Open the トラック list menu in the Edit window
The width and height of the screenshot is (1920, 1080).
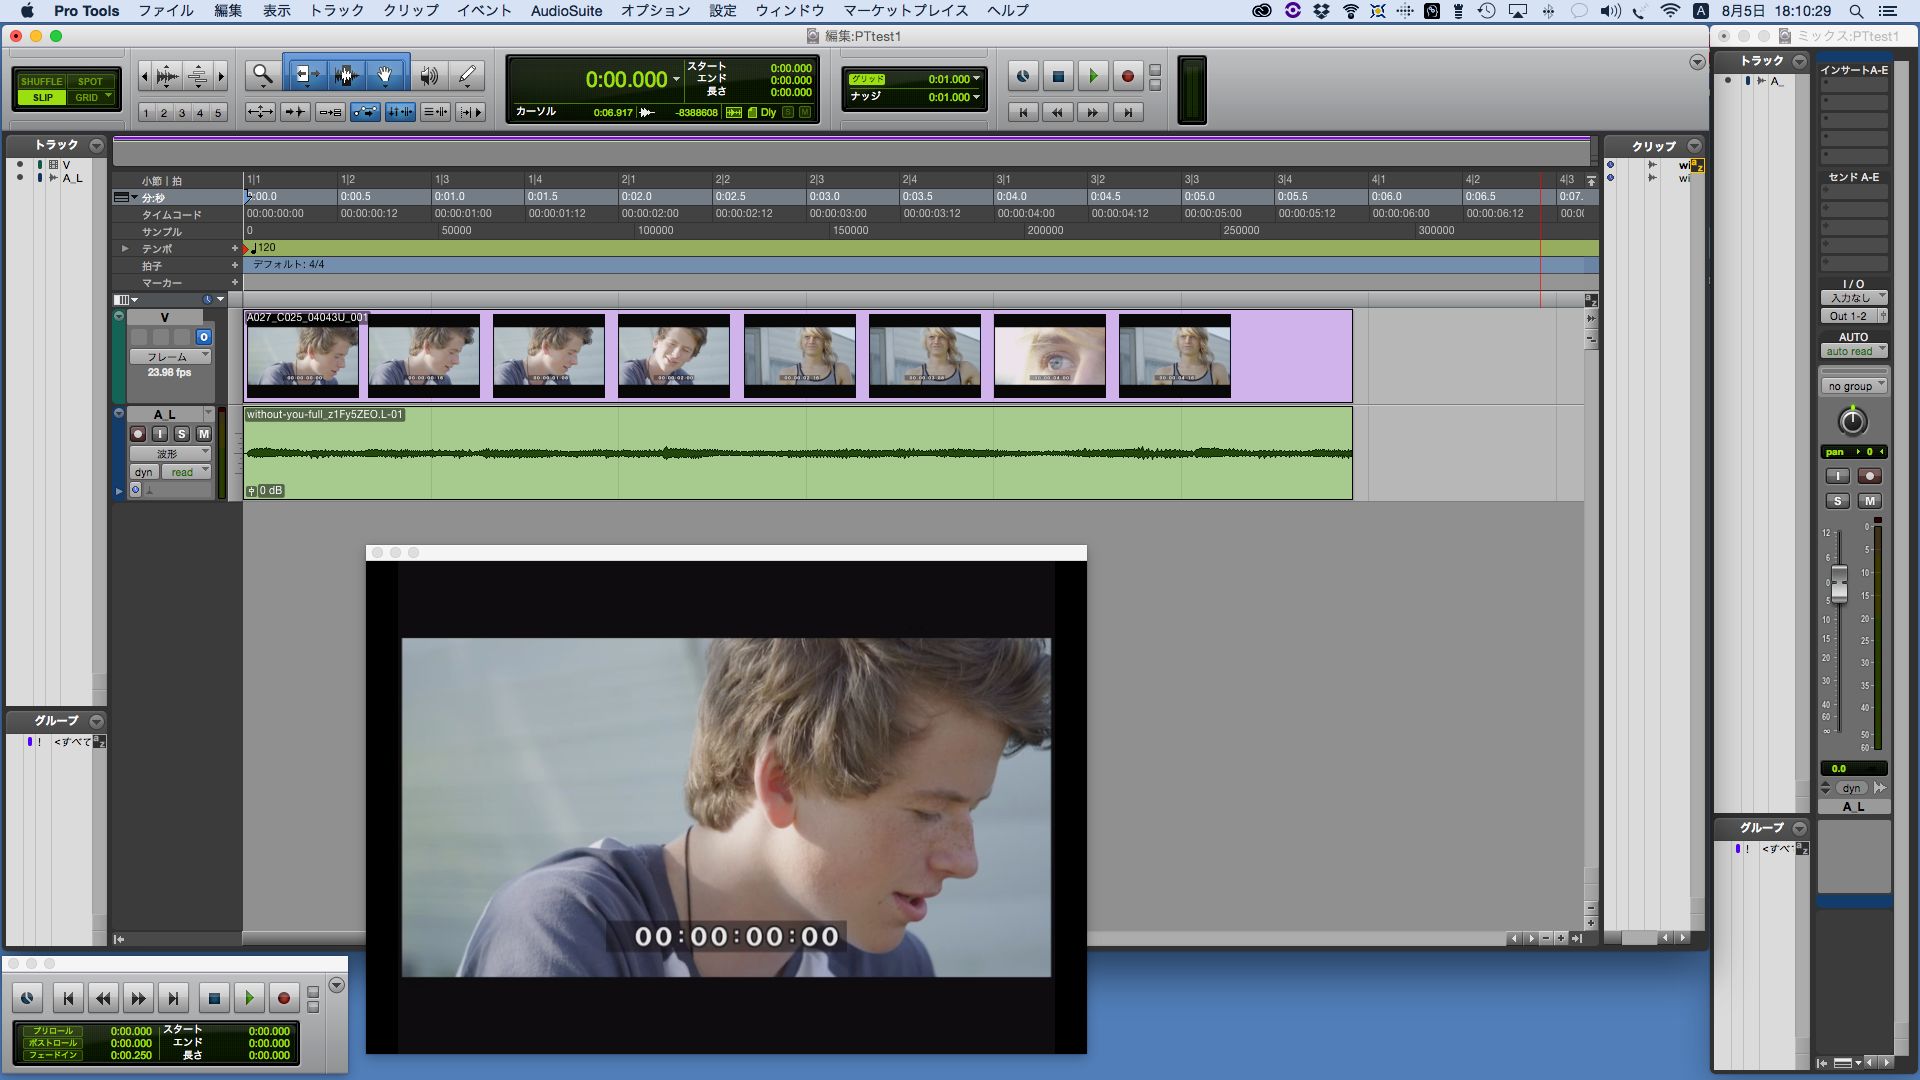pyautogui.click(x=96, y=145)
